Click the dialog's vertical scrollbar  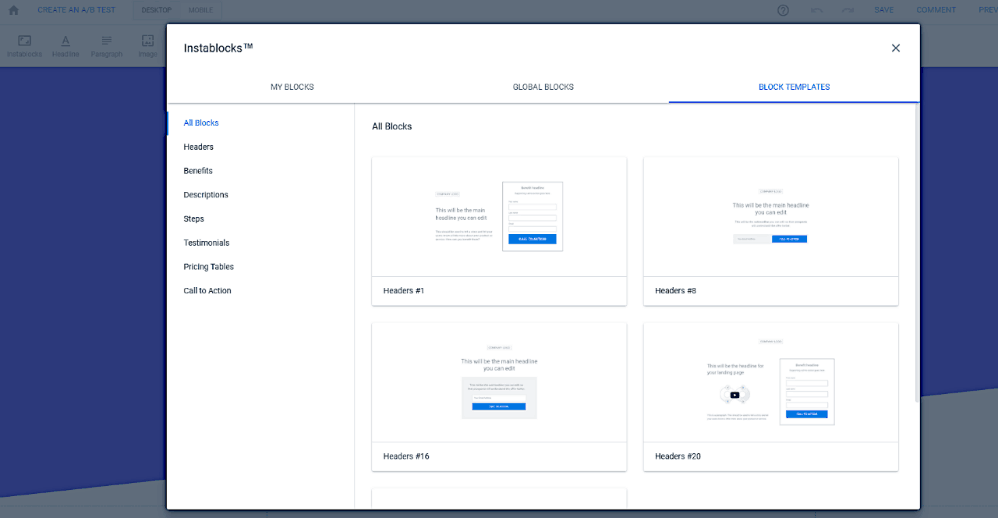tap(917, 255)
